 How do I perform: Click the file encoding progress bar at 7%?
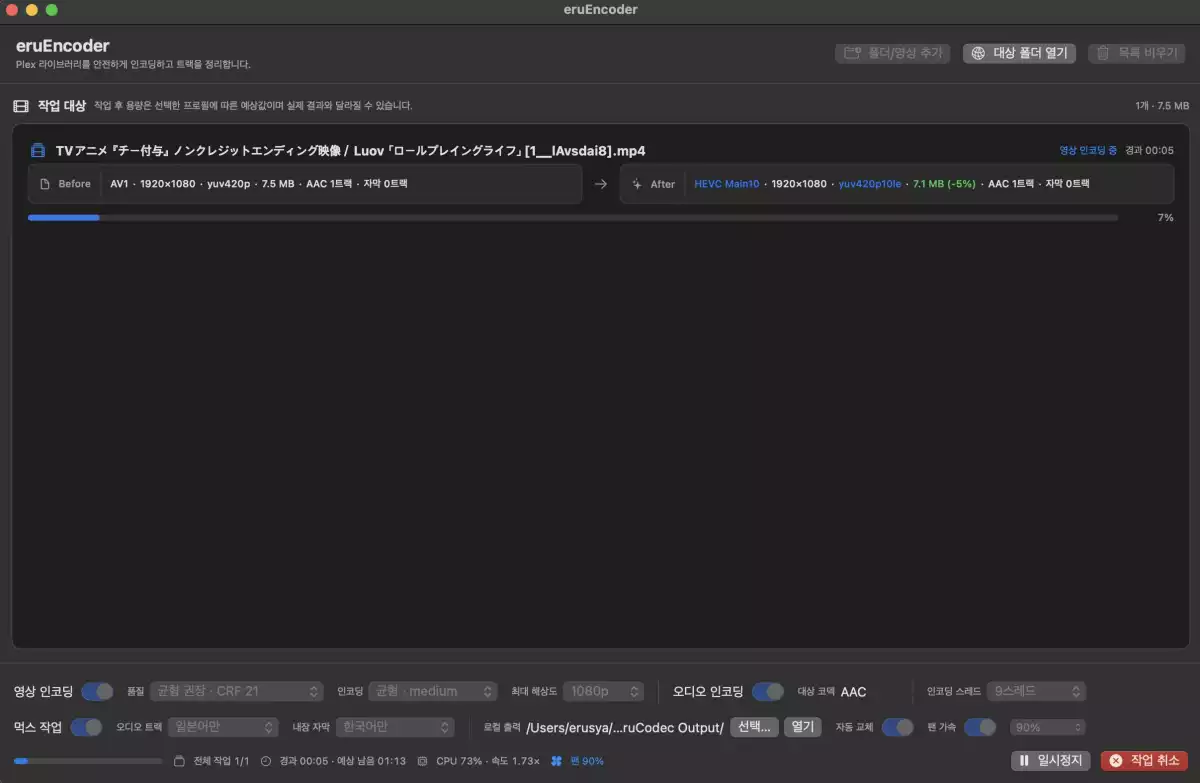(x=573, y=217)
